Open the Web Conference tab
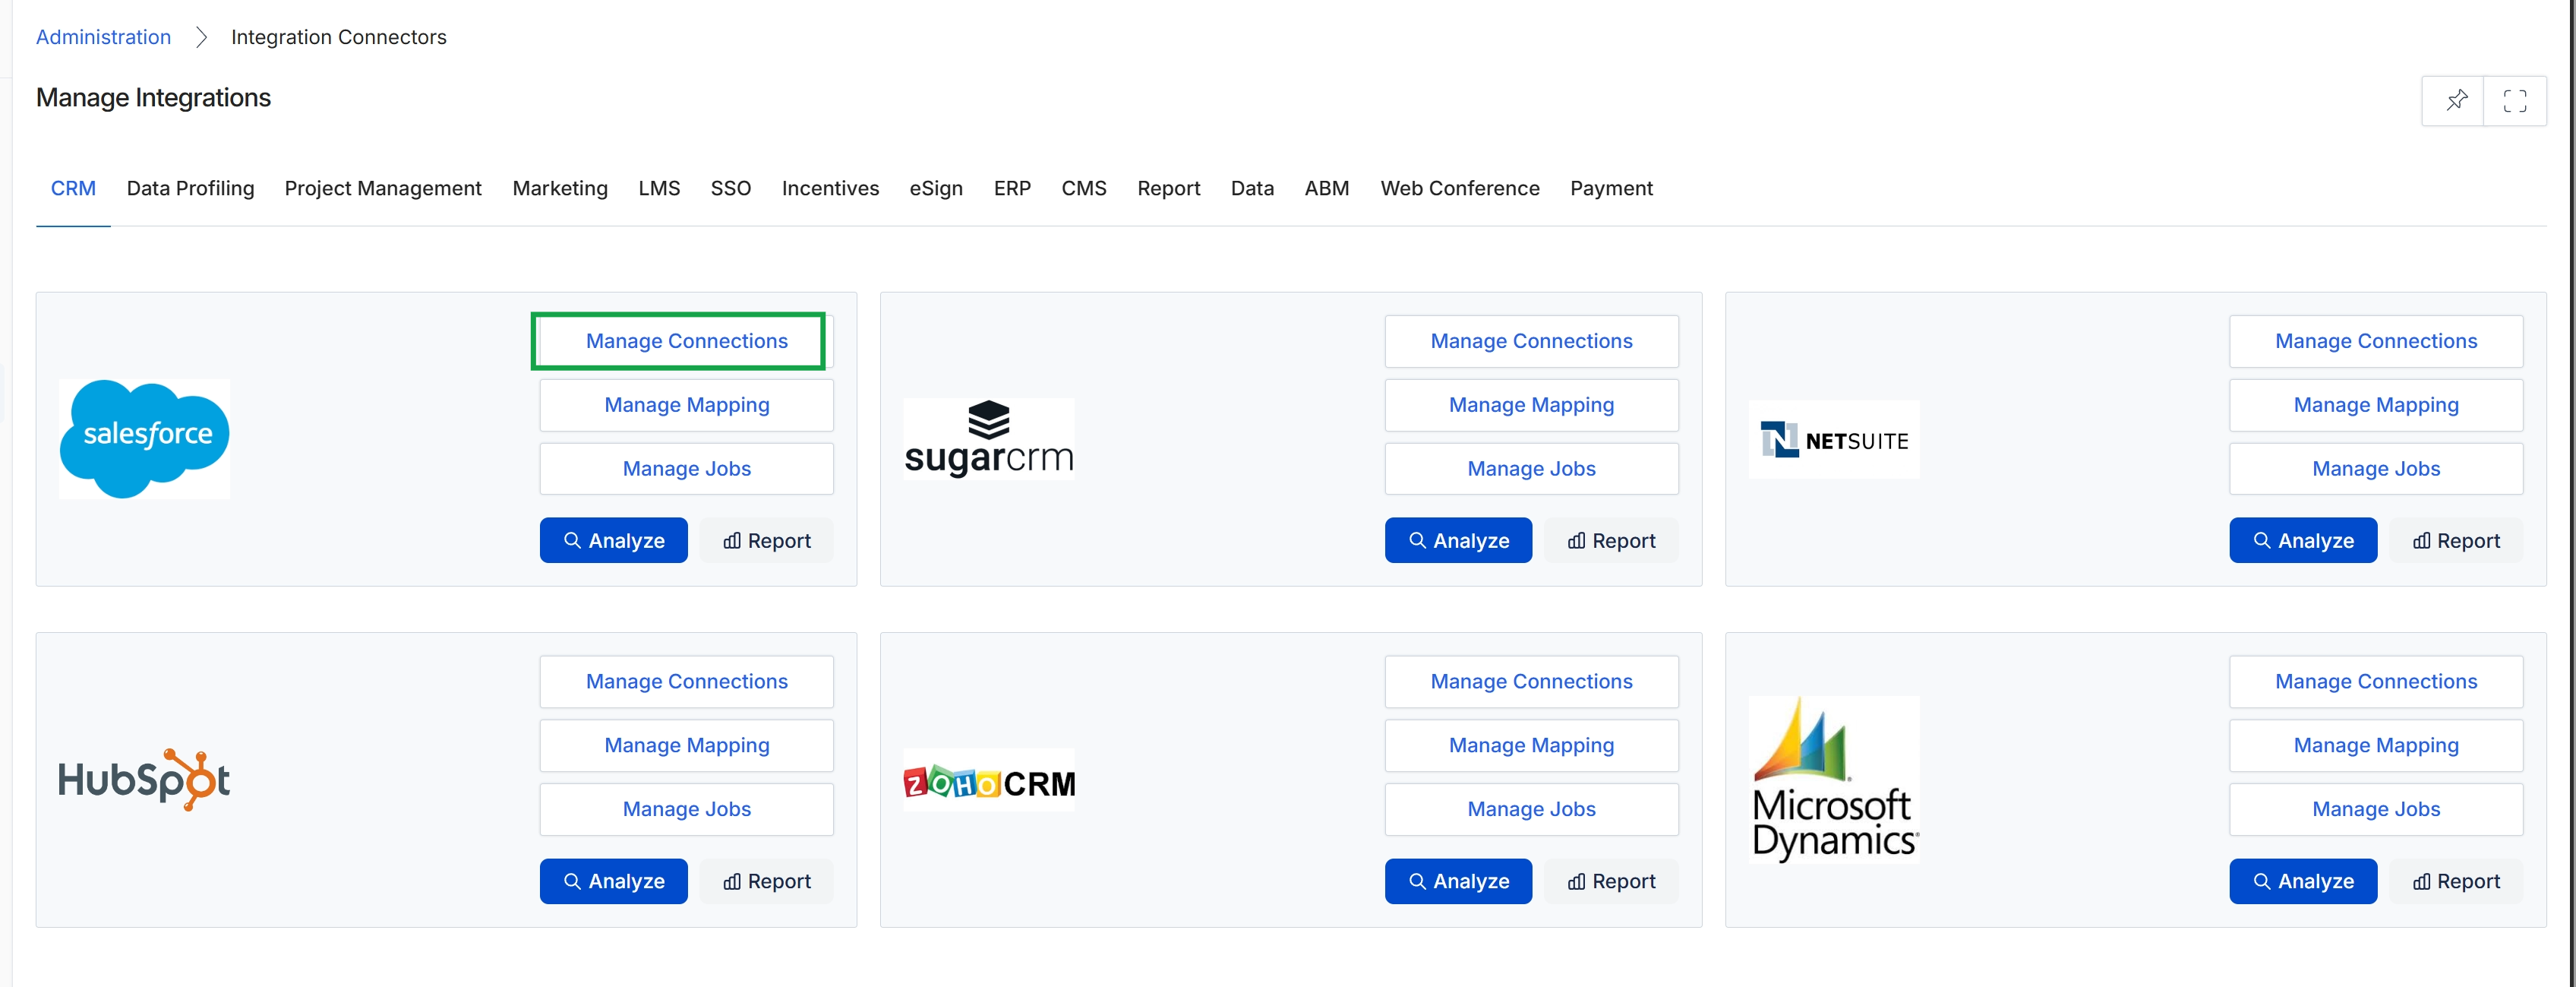 pos(1460,188)
